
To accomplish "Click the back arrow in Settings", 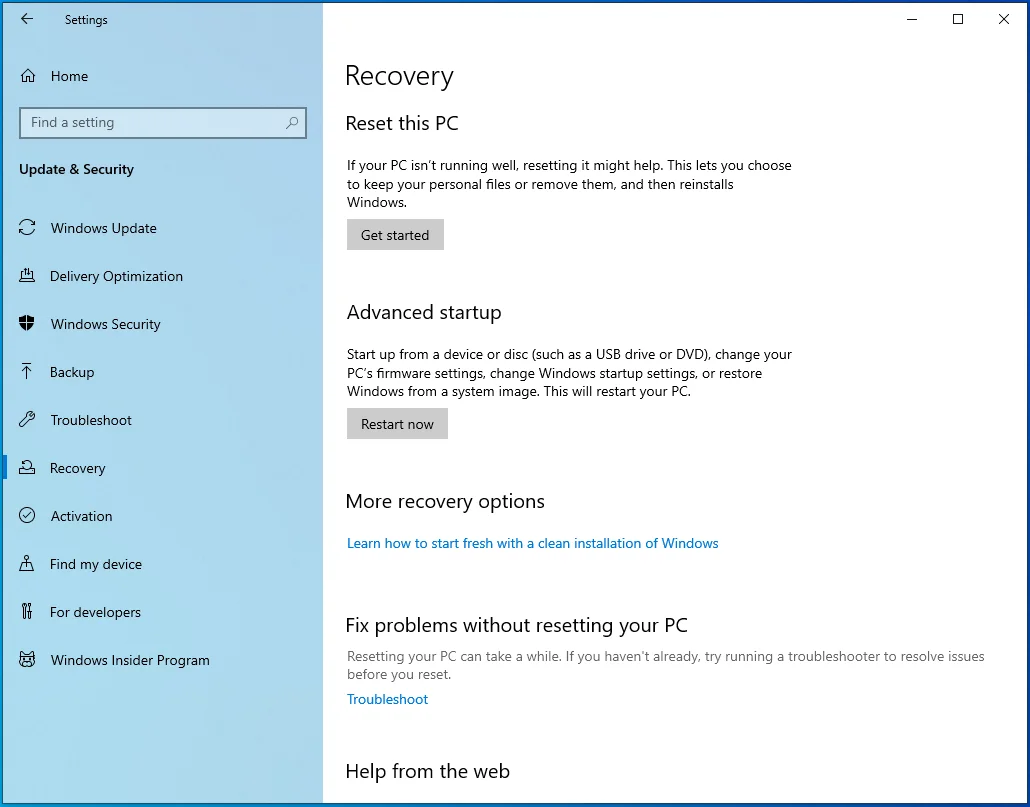I will pos(26,19).
